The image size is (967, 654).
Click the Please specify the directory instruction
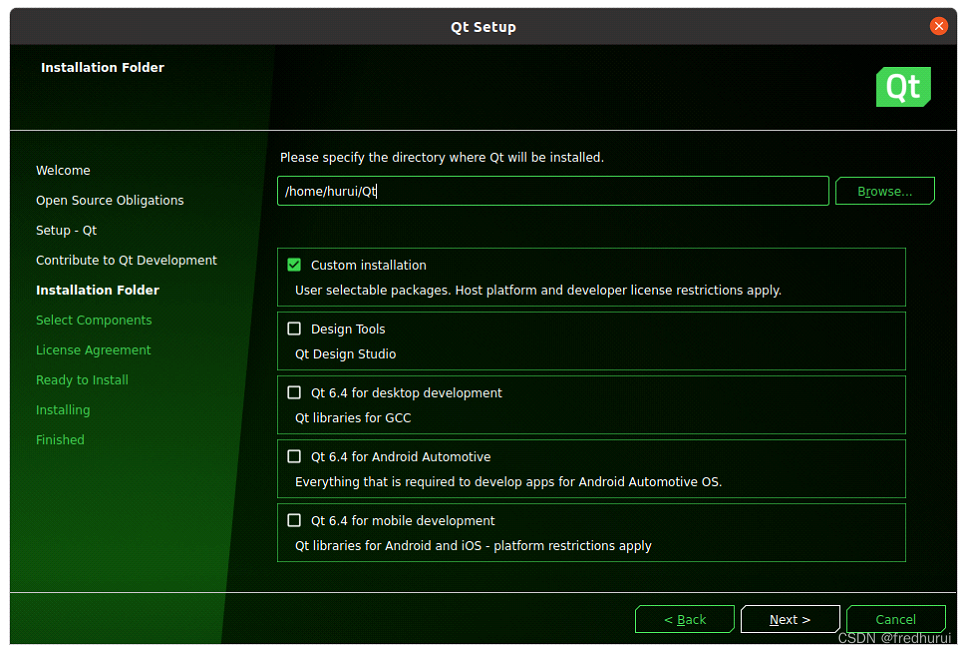tap(442, 157)
